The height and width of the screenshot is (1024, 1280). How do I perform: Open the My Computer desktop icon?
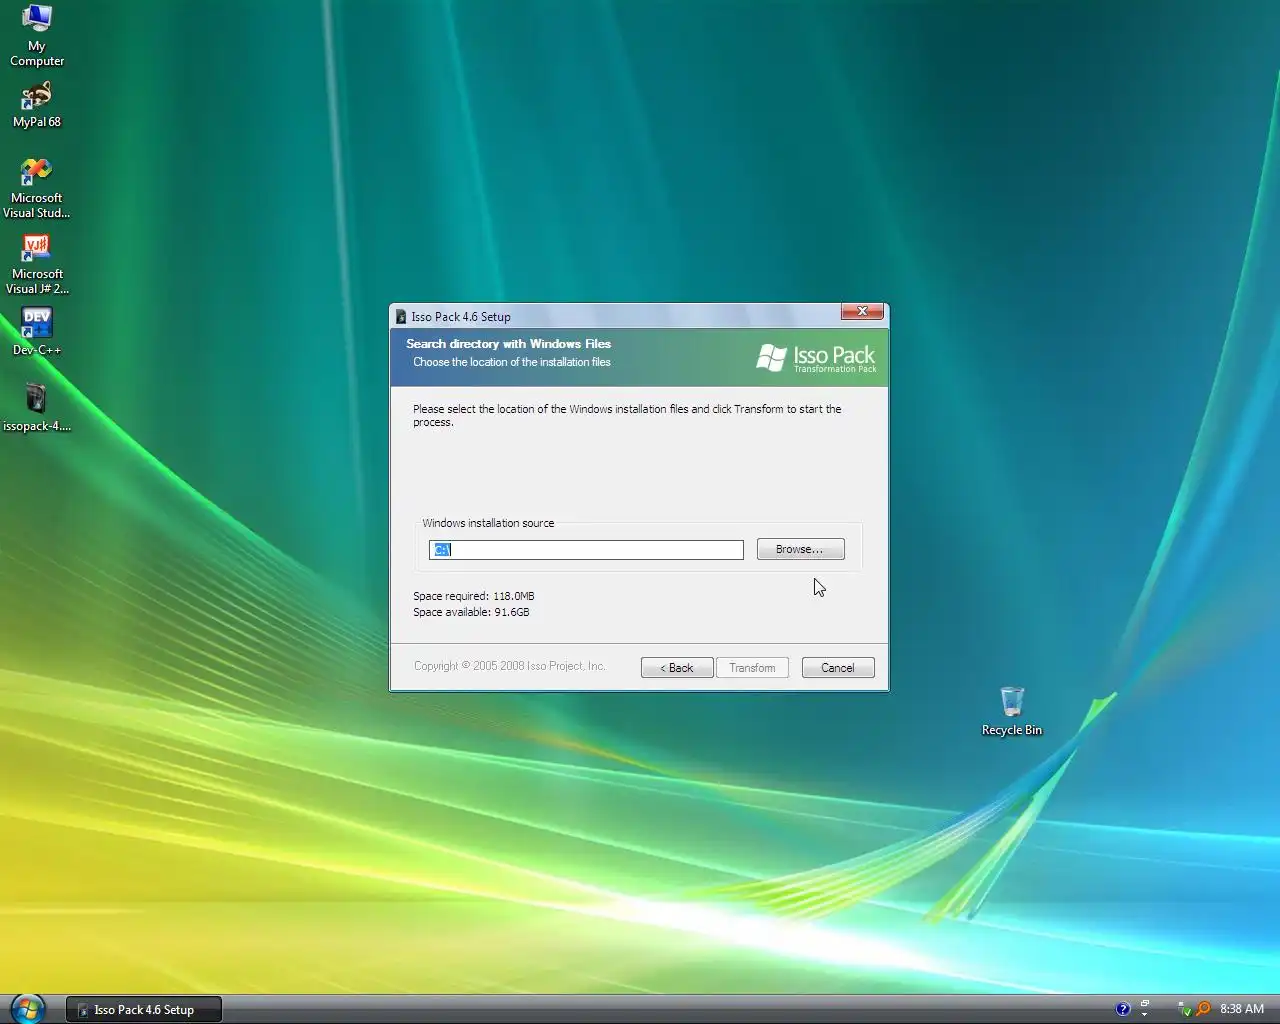37,36
